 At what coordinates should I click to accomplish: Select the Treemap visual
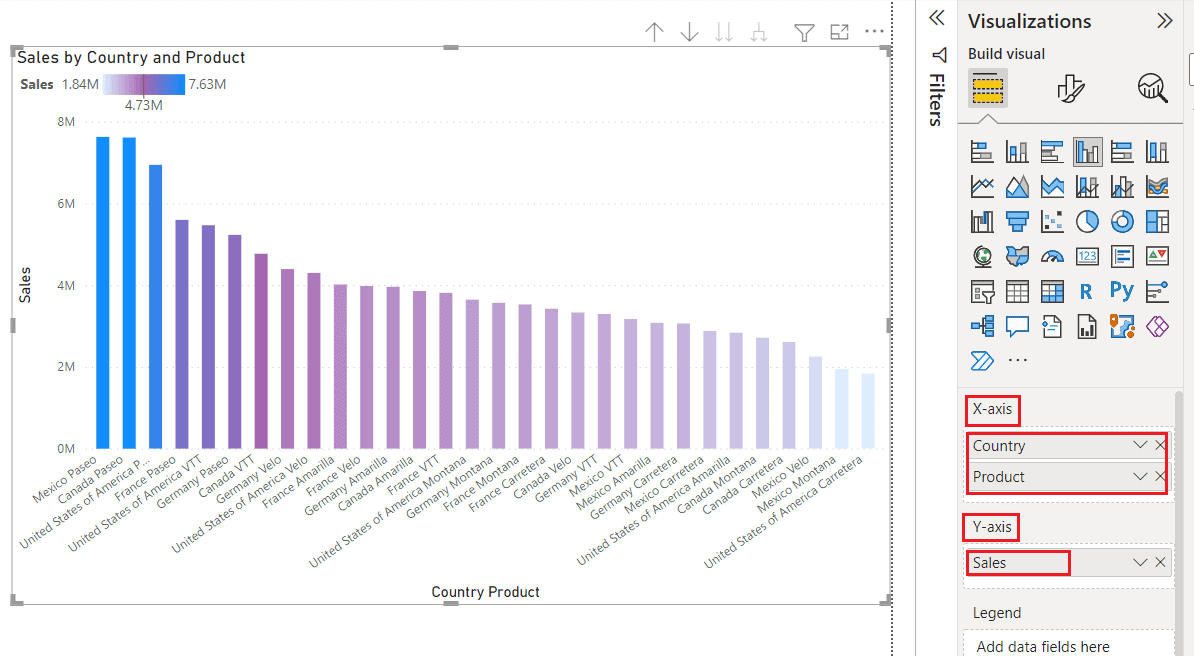click(1157, 221)
